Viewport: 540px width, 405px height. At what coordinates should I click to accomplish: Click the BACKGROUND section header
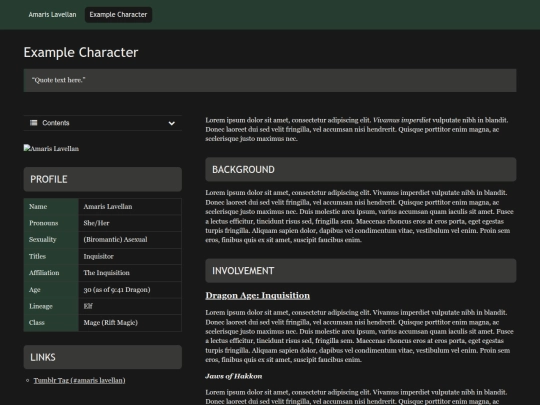361,169
